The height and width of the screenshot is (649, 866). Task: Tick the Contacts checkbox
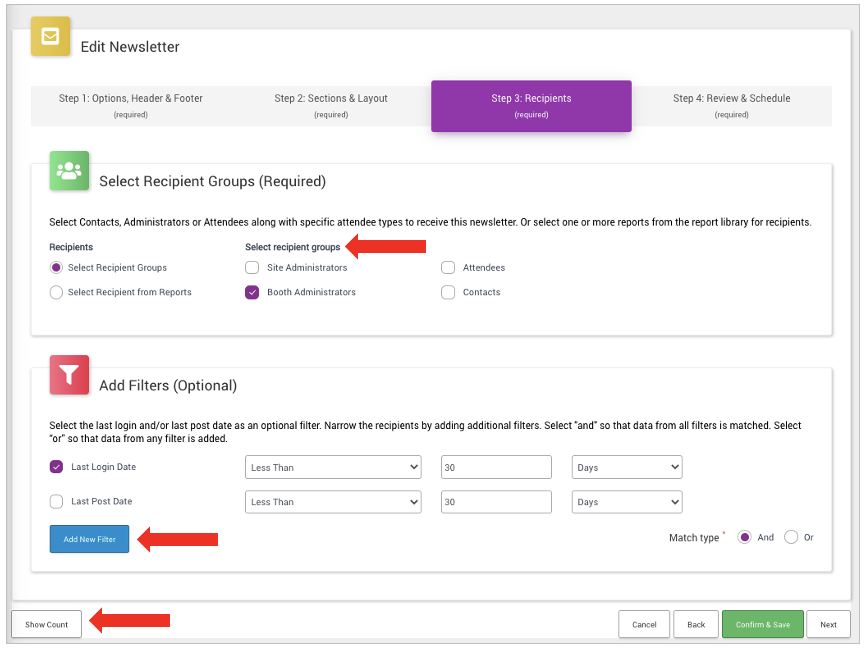[448, 292]
